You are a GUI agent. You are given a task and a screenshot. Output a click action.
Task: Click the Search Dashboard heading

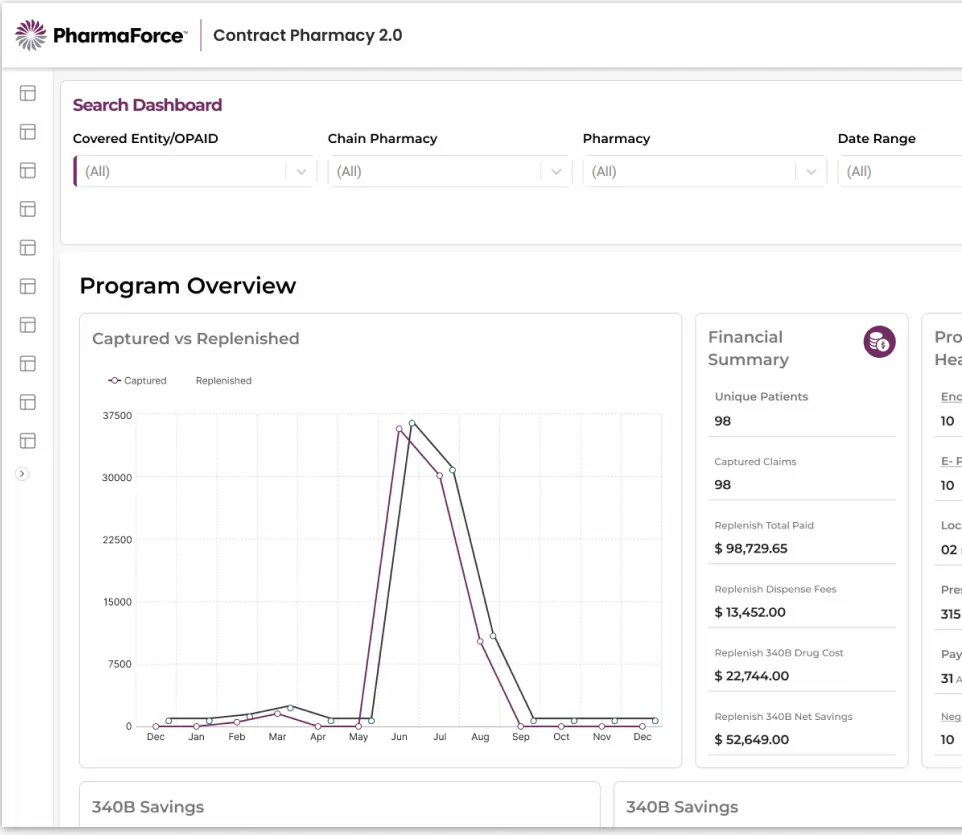147,105
